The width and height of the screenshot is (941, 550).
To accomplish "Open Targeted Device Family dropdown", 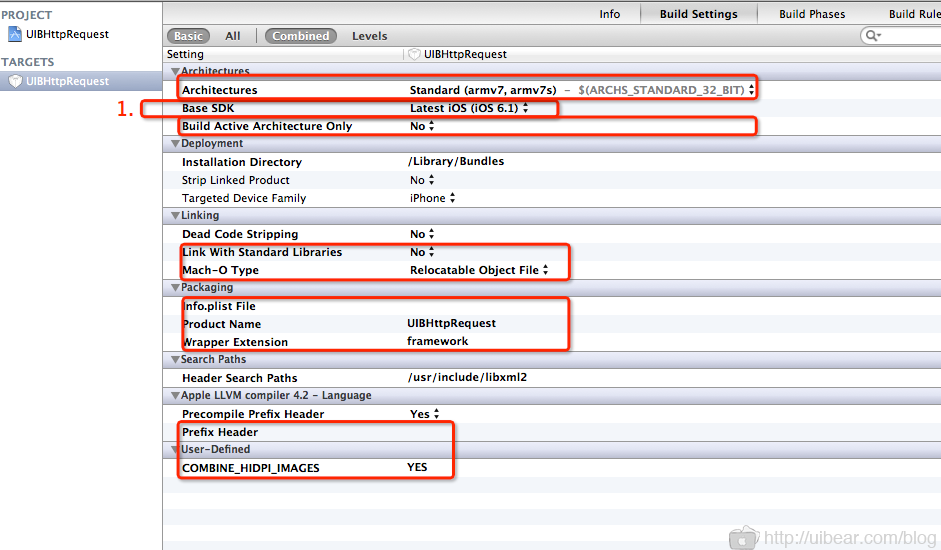I will (x=432, y=198).
